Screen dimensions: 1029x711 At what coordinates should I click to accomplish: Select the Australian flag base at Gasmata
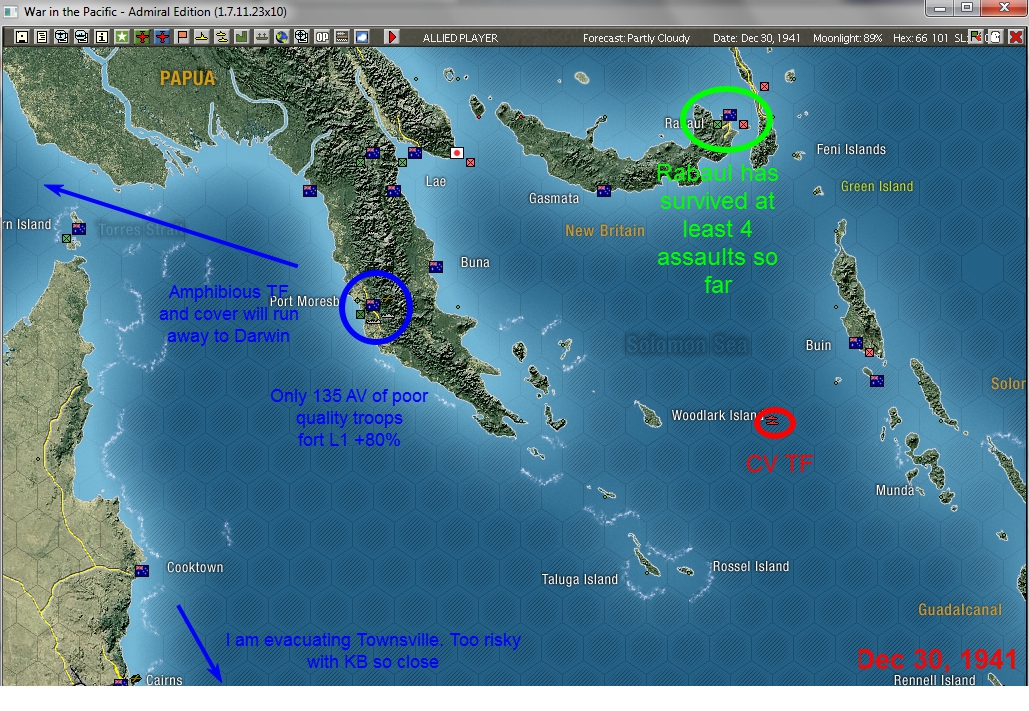(604, 191)
